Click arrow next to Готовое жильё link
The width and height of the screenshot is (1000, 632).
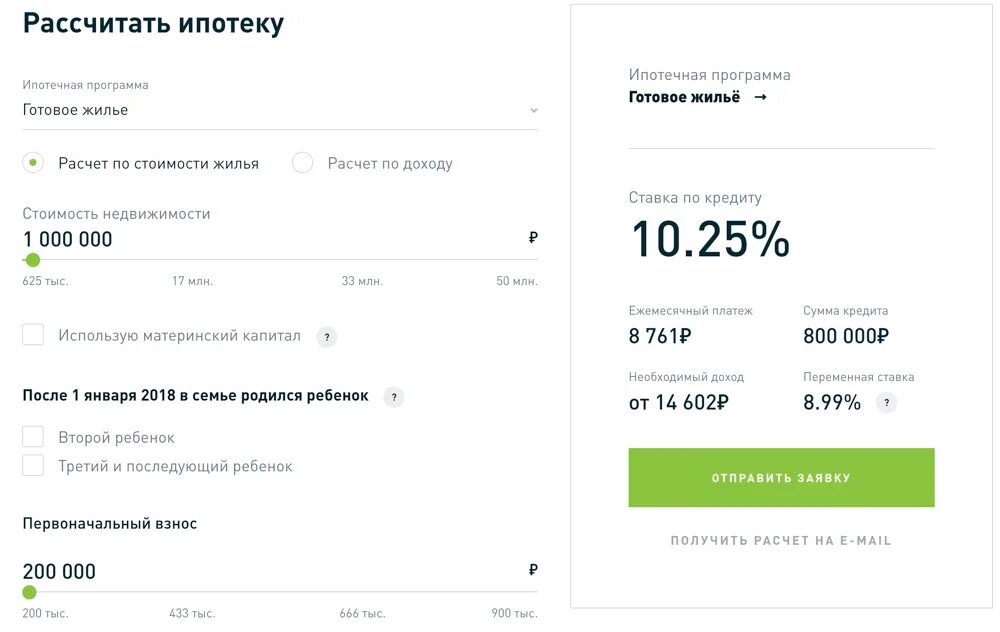(x=760, y=98)
